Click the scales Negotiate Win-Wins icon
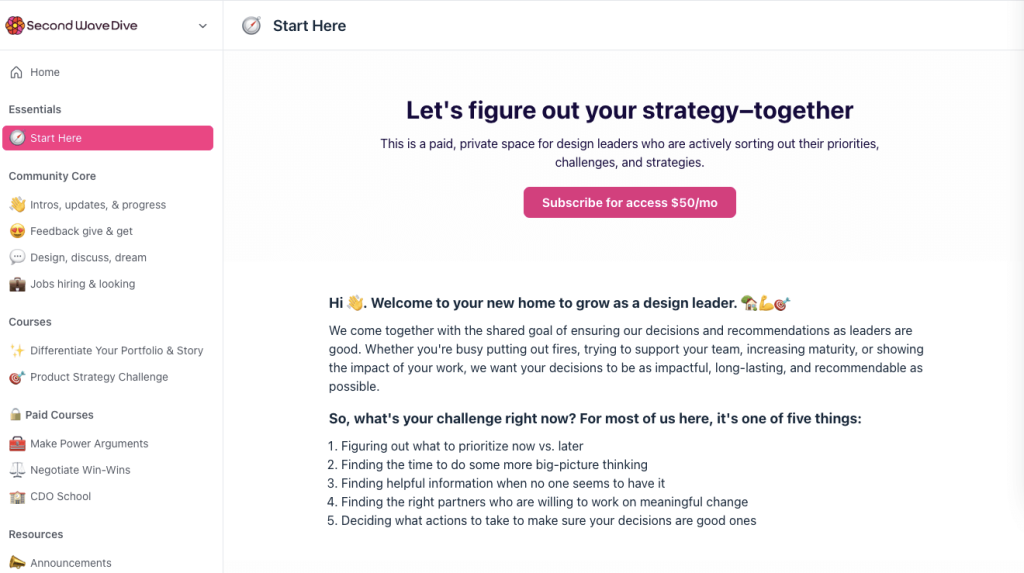The width and height of the screenshot is (1024, 573). (x=17, y=470)
